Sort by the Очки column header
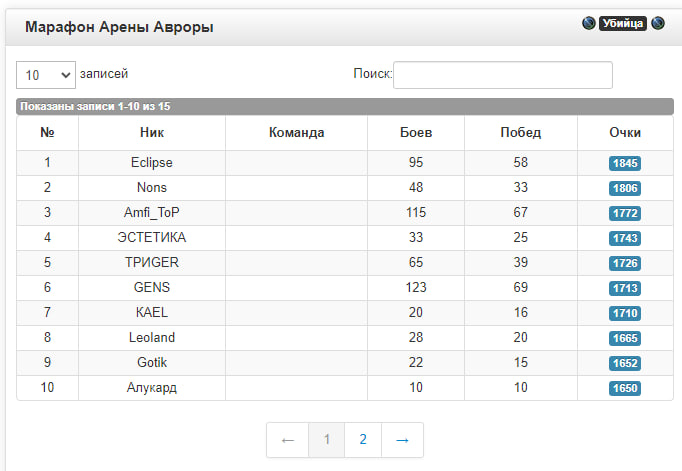The height and width of the screenshot is (471, 682). 625,133
